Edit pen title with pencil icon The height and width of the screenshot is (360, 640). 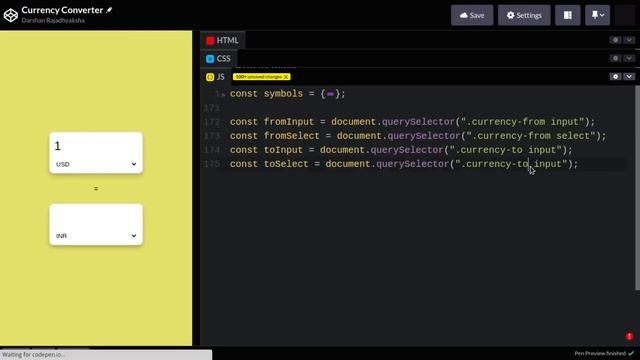click(x=109, y=10)
